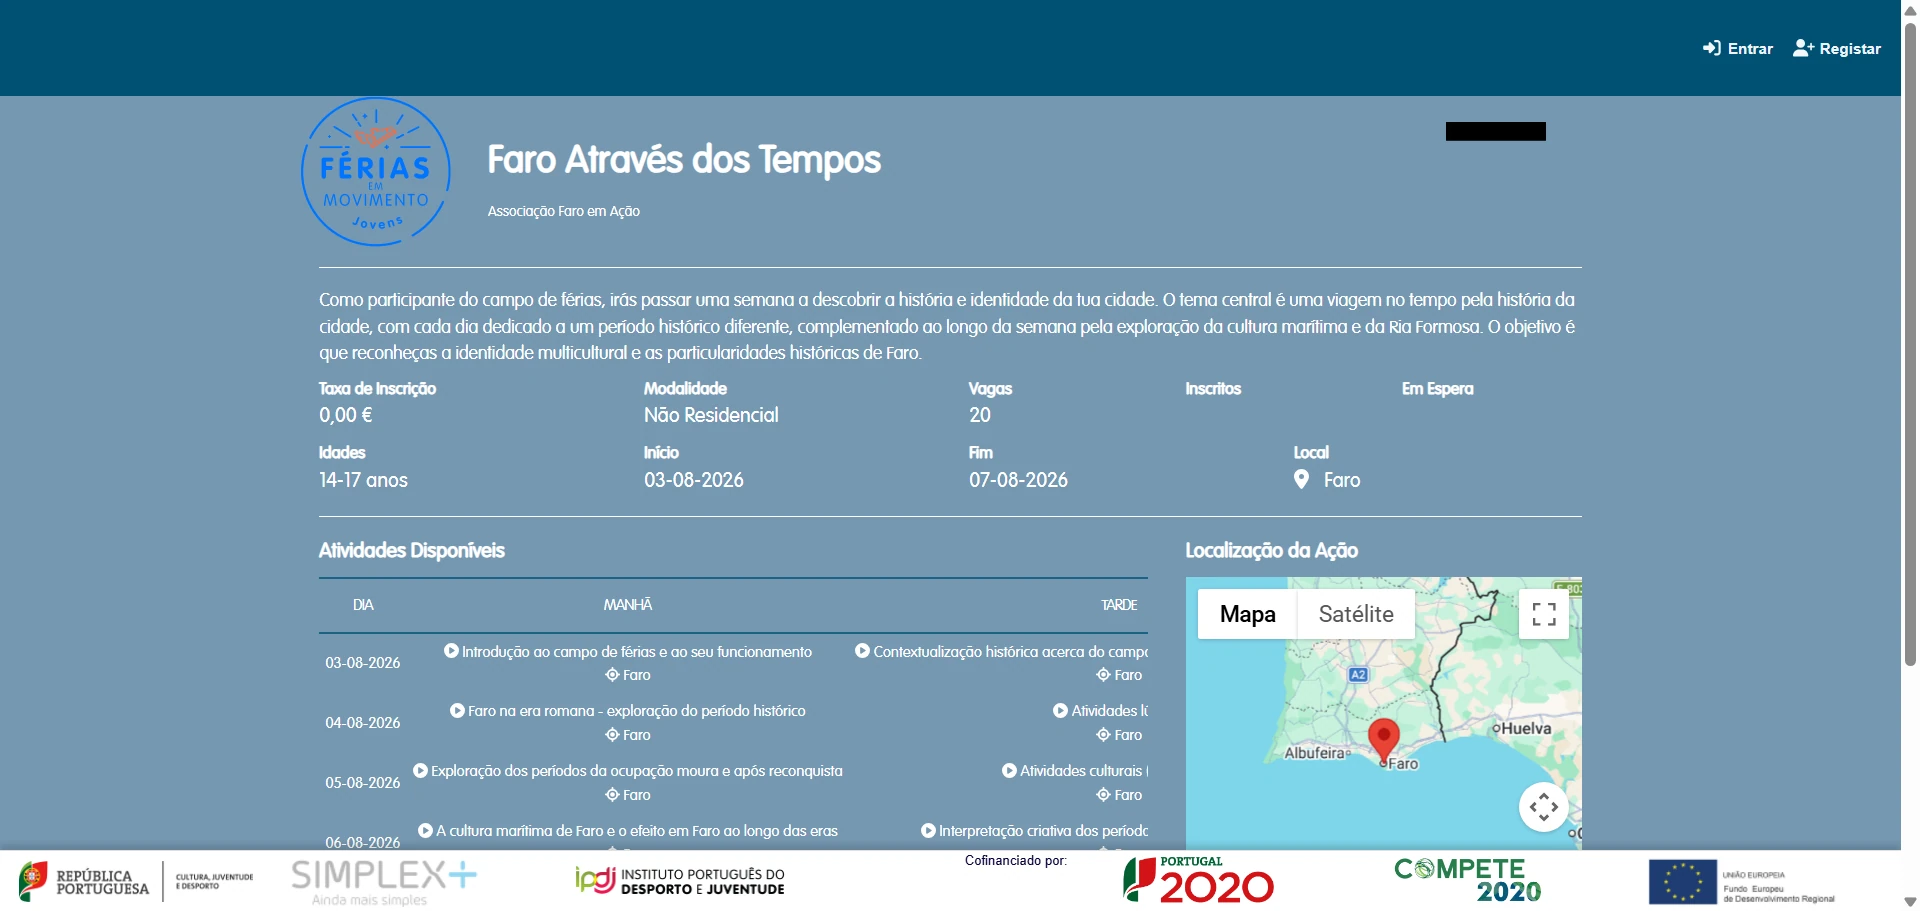Click the 'Atividades Disponíveis' heading
Viewport: 1920px width, 911px height.
click(411, 550)
